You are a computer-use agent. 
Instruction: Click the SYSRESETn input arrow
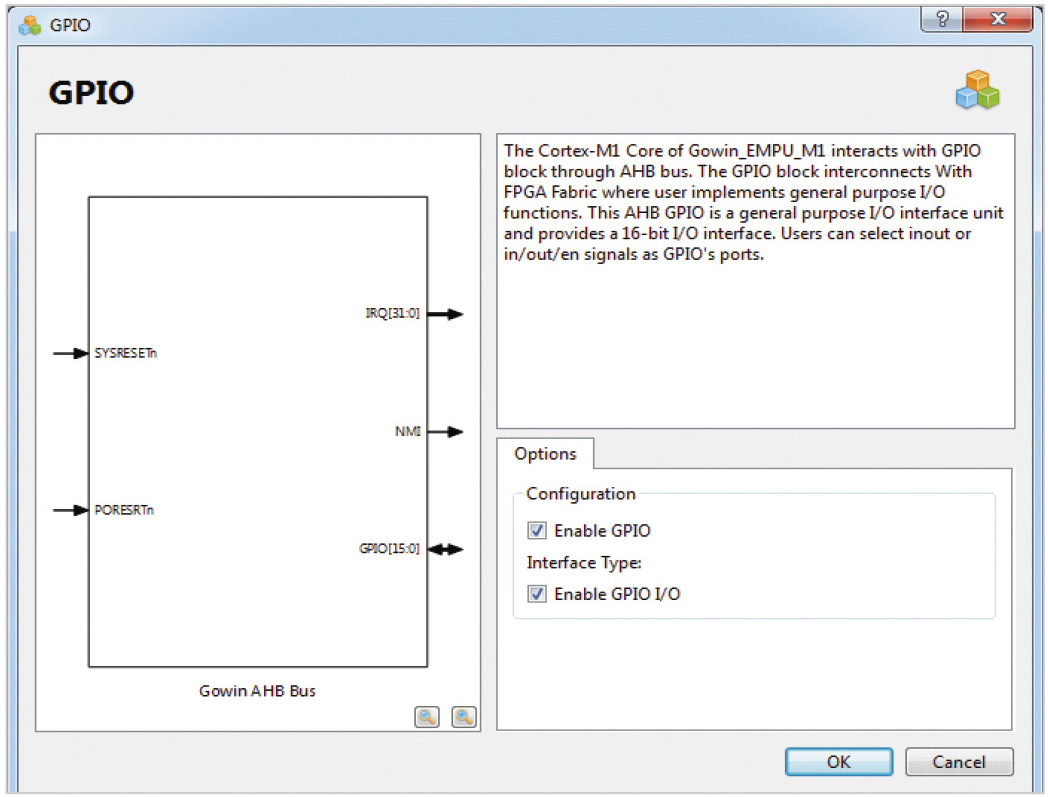point(70,353)
